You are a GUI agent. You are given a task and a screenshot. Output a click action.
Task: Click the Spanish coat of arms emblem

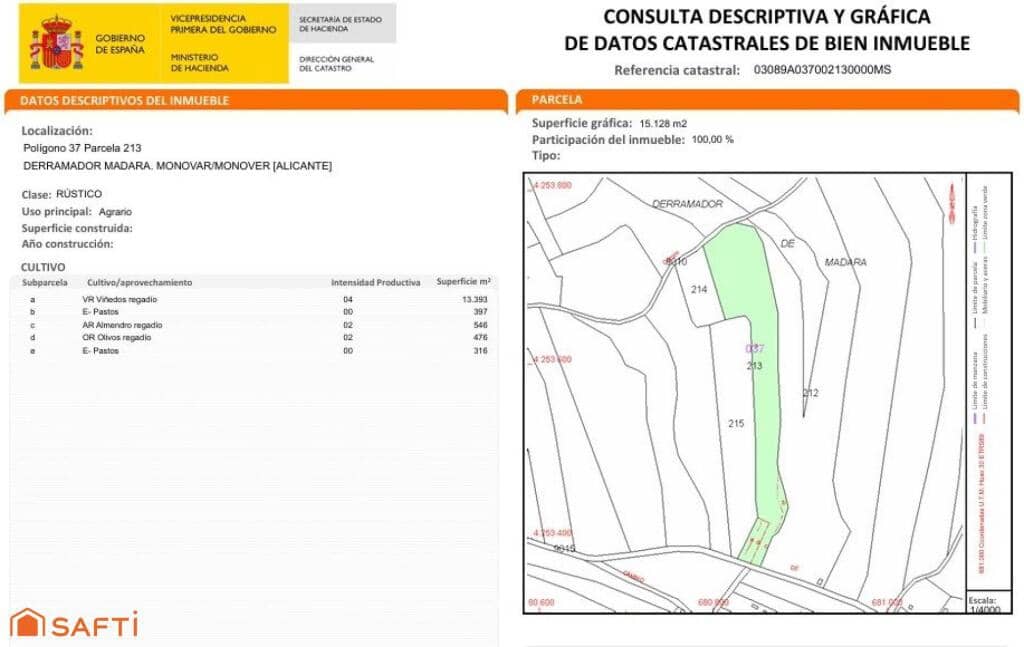point(58,40)
